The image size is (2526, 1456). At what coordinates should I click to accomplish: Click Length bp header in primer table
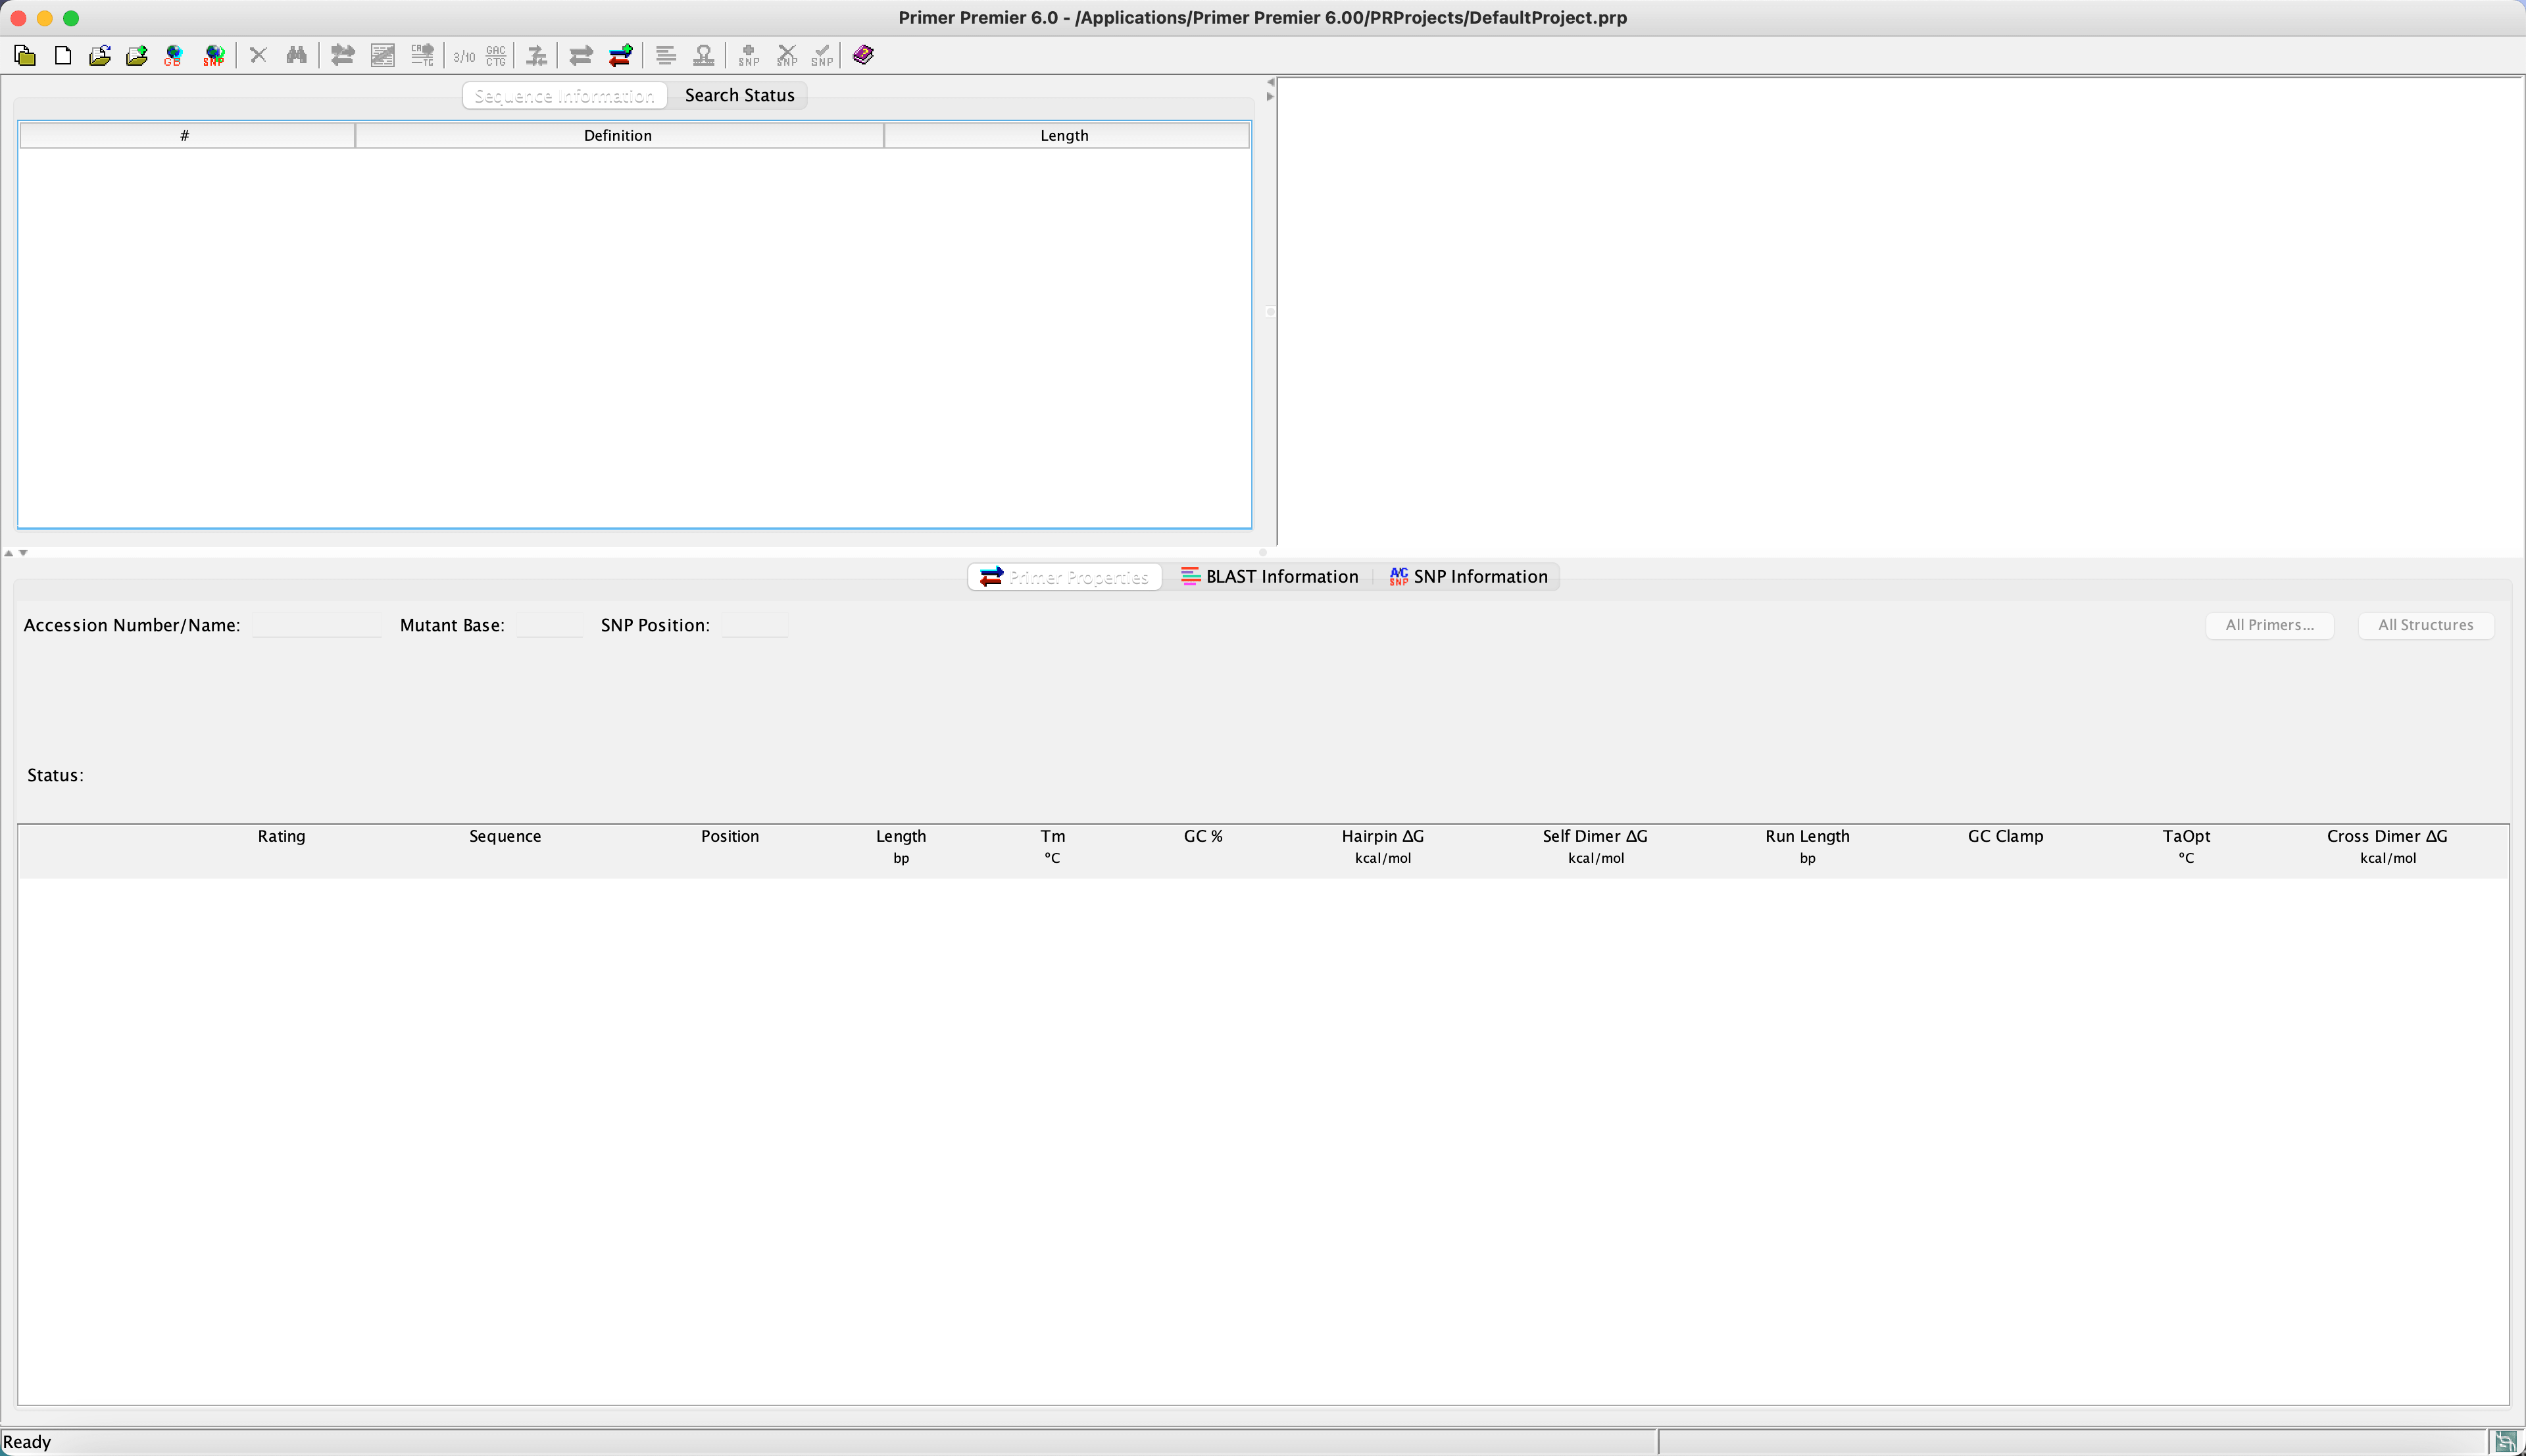pos(901,846)
